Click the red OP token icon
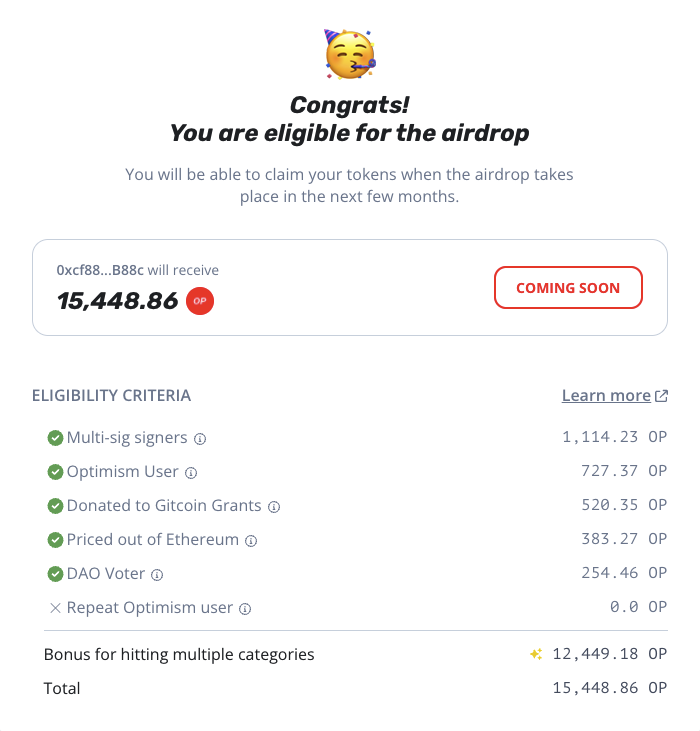The width and height of the screenshot is (700, 731). pos(200,301)
